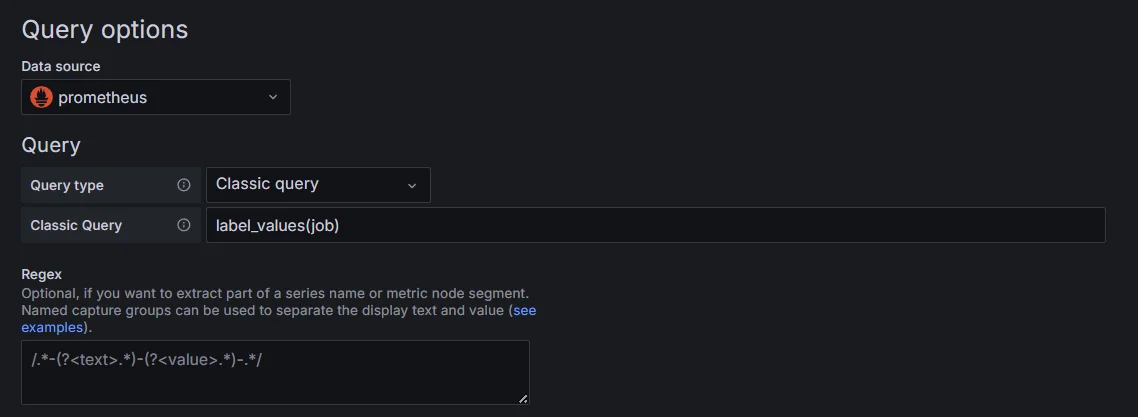Screen dimensions: 1138x417
Task: Click the info icon beside Classic Query
Action: point(184,225)
